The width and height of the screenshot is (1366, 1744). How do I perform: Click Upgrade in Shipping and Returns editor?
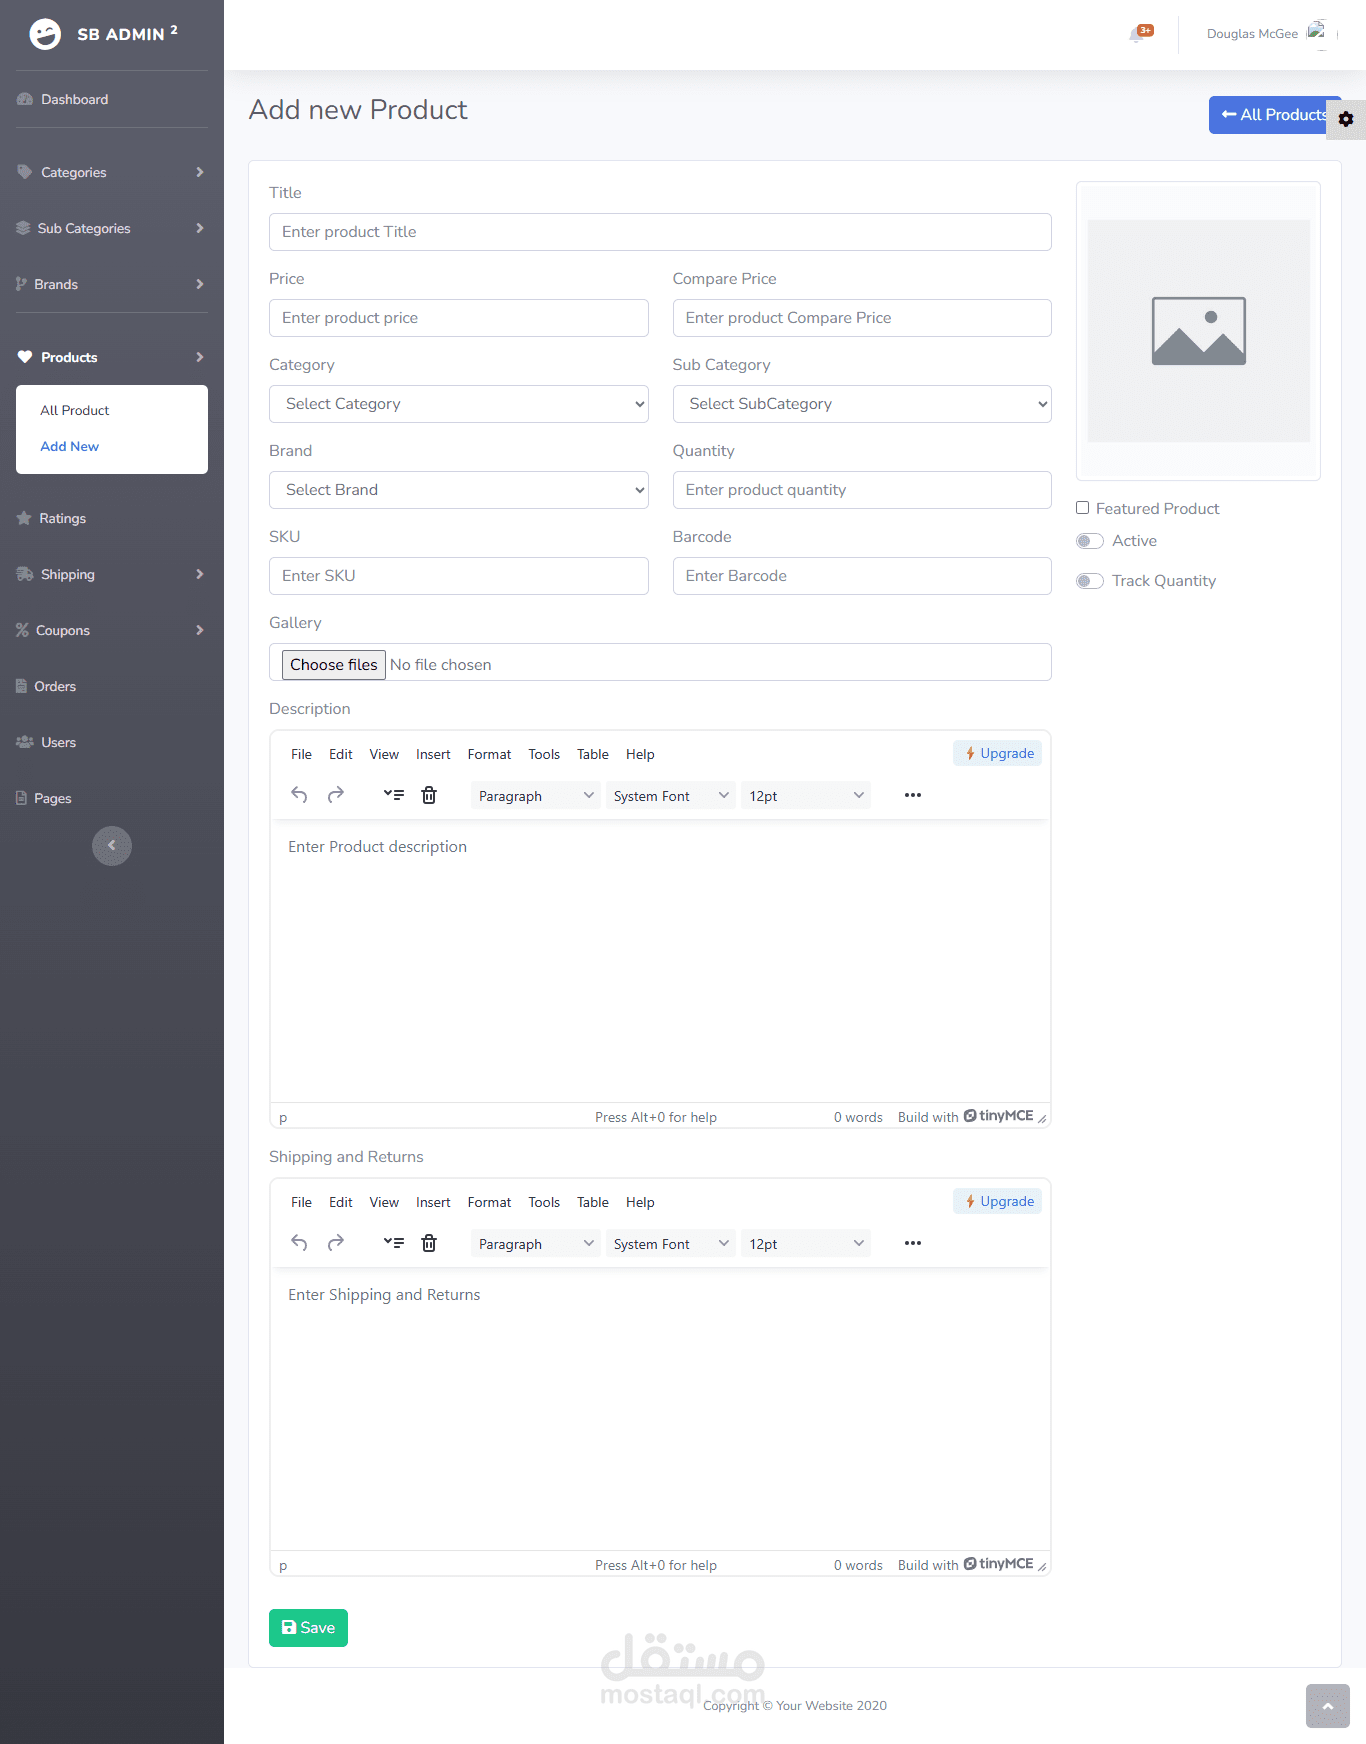click(x=998, y=1201)
